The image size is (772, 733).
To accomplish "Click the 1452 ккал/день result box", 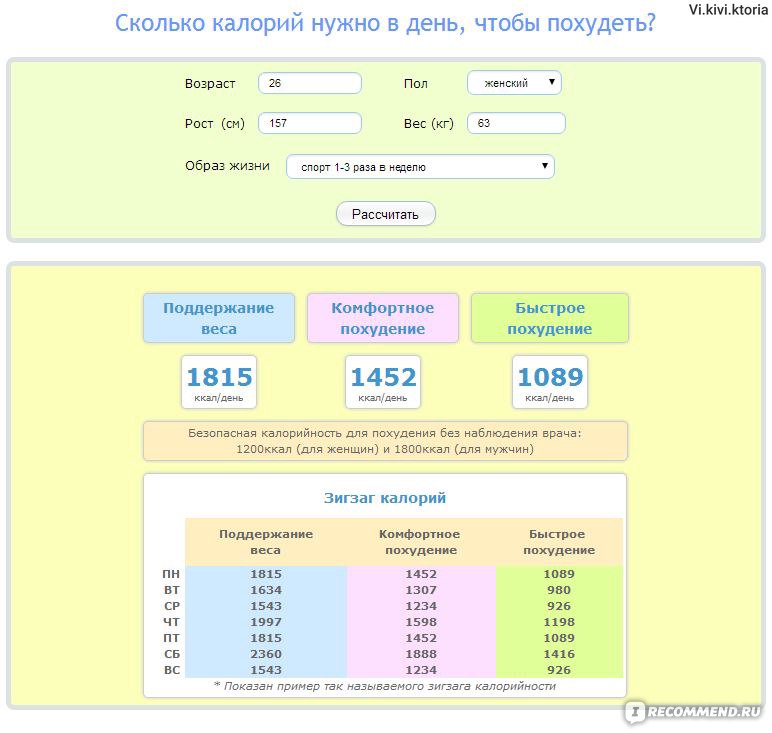I will coord(383,382).
